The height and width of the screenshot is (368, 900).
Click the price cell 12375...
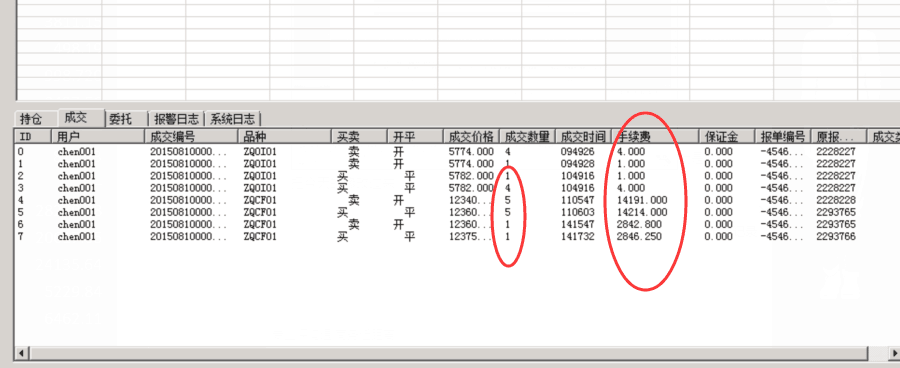point(470,237)
